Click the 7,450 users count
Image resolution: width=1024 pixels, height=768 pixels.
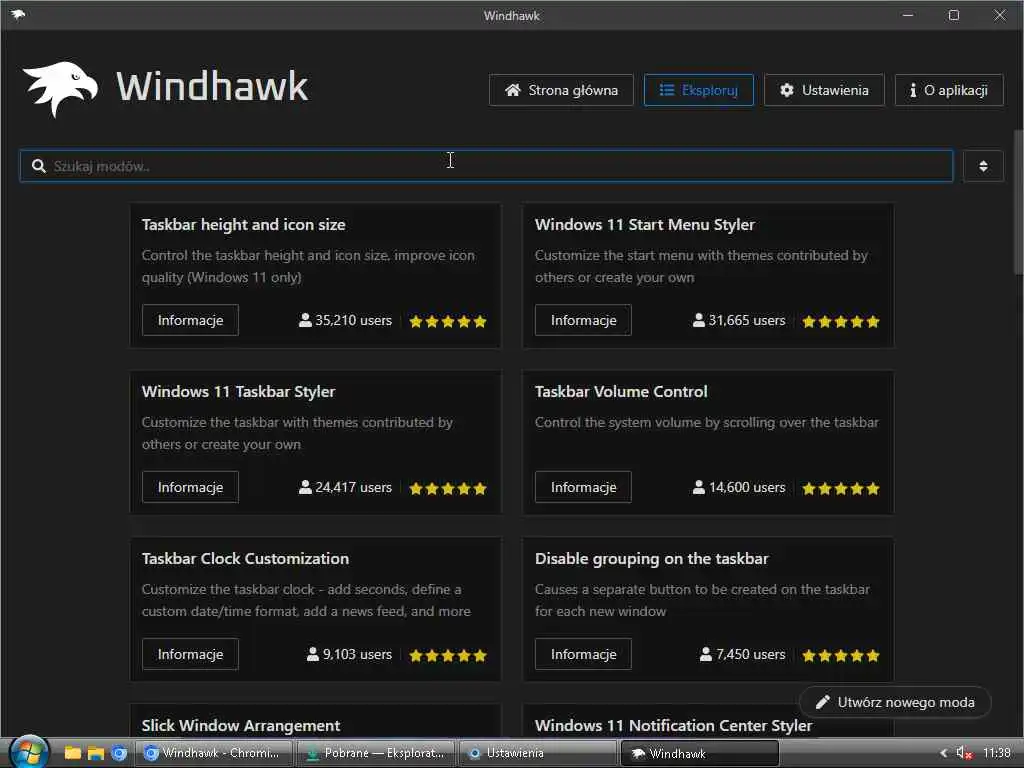tap(743, 654)
